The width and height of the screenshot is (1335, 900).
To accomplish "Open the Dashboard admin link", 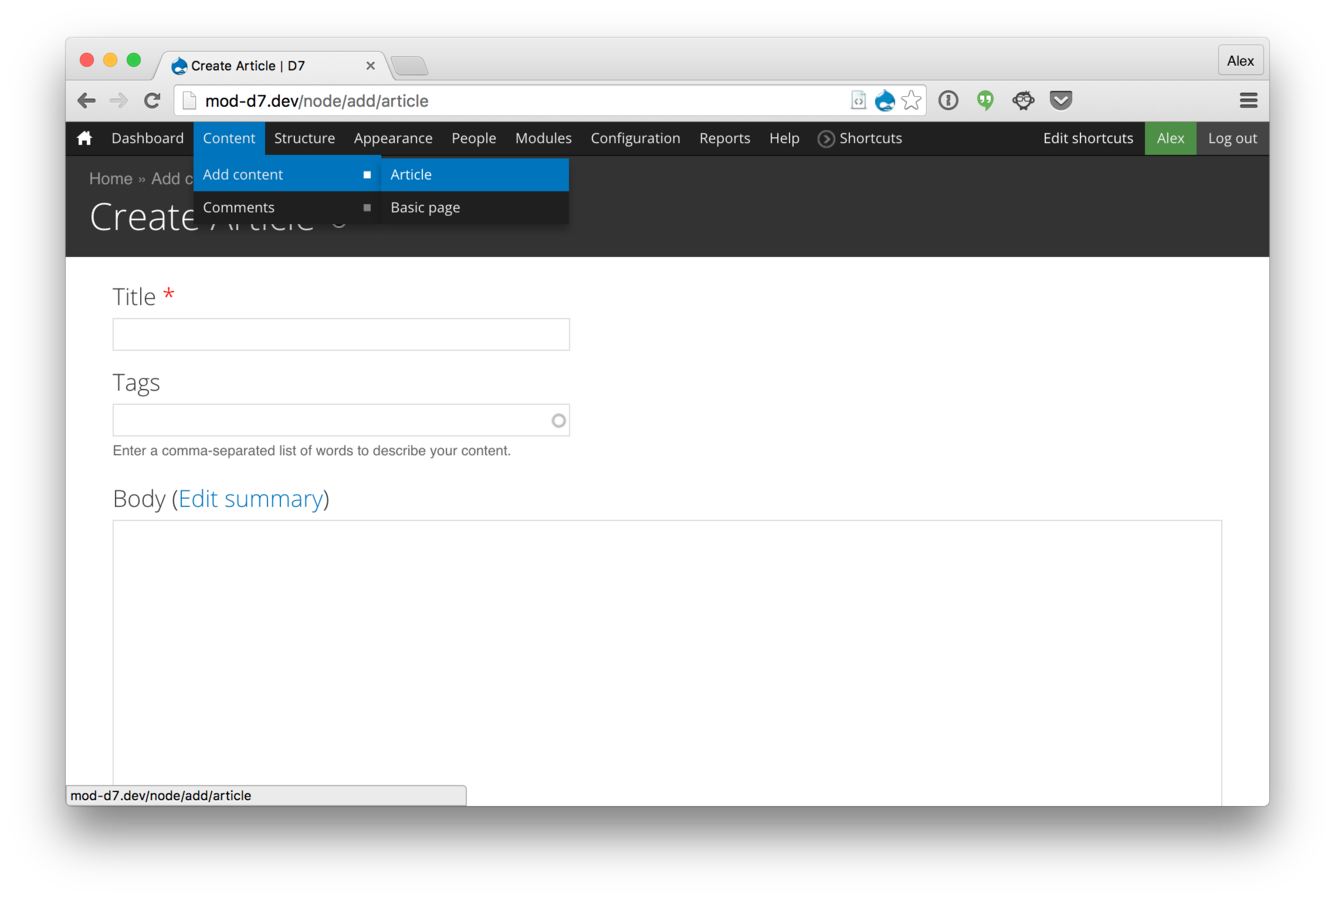I will pyautogui.click(x=148, y=138).
